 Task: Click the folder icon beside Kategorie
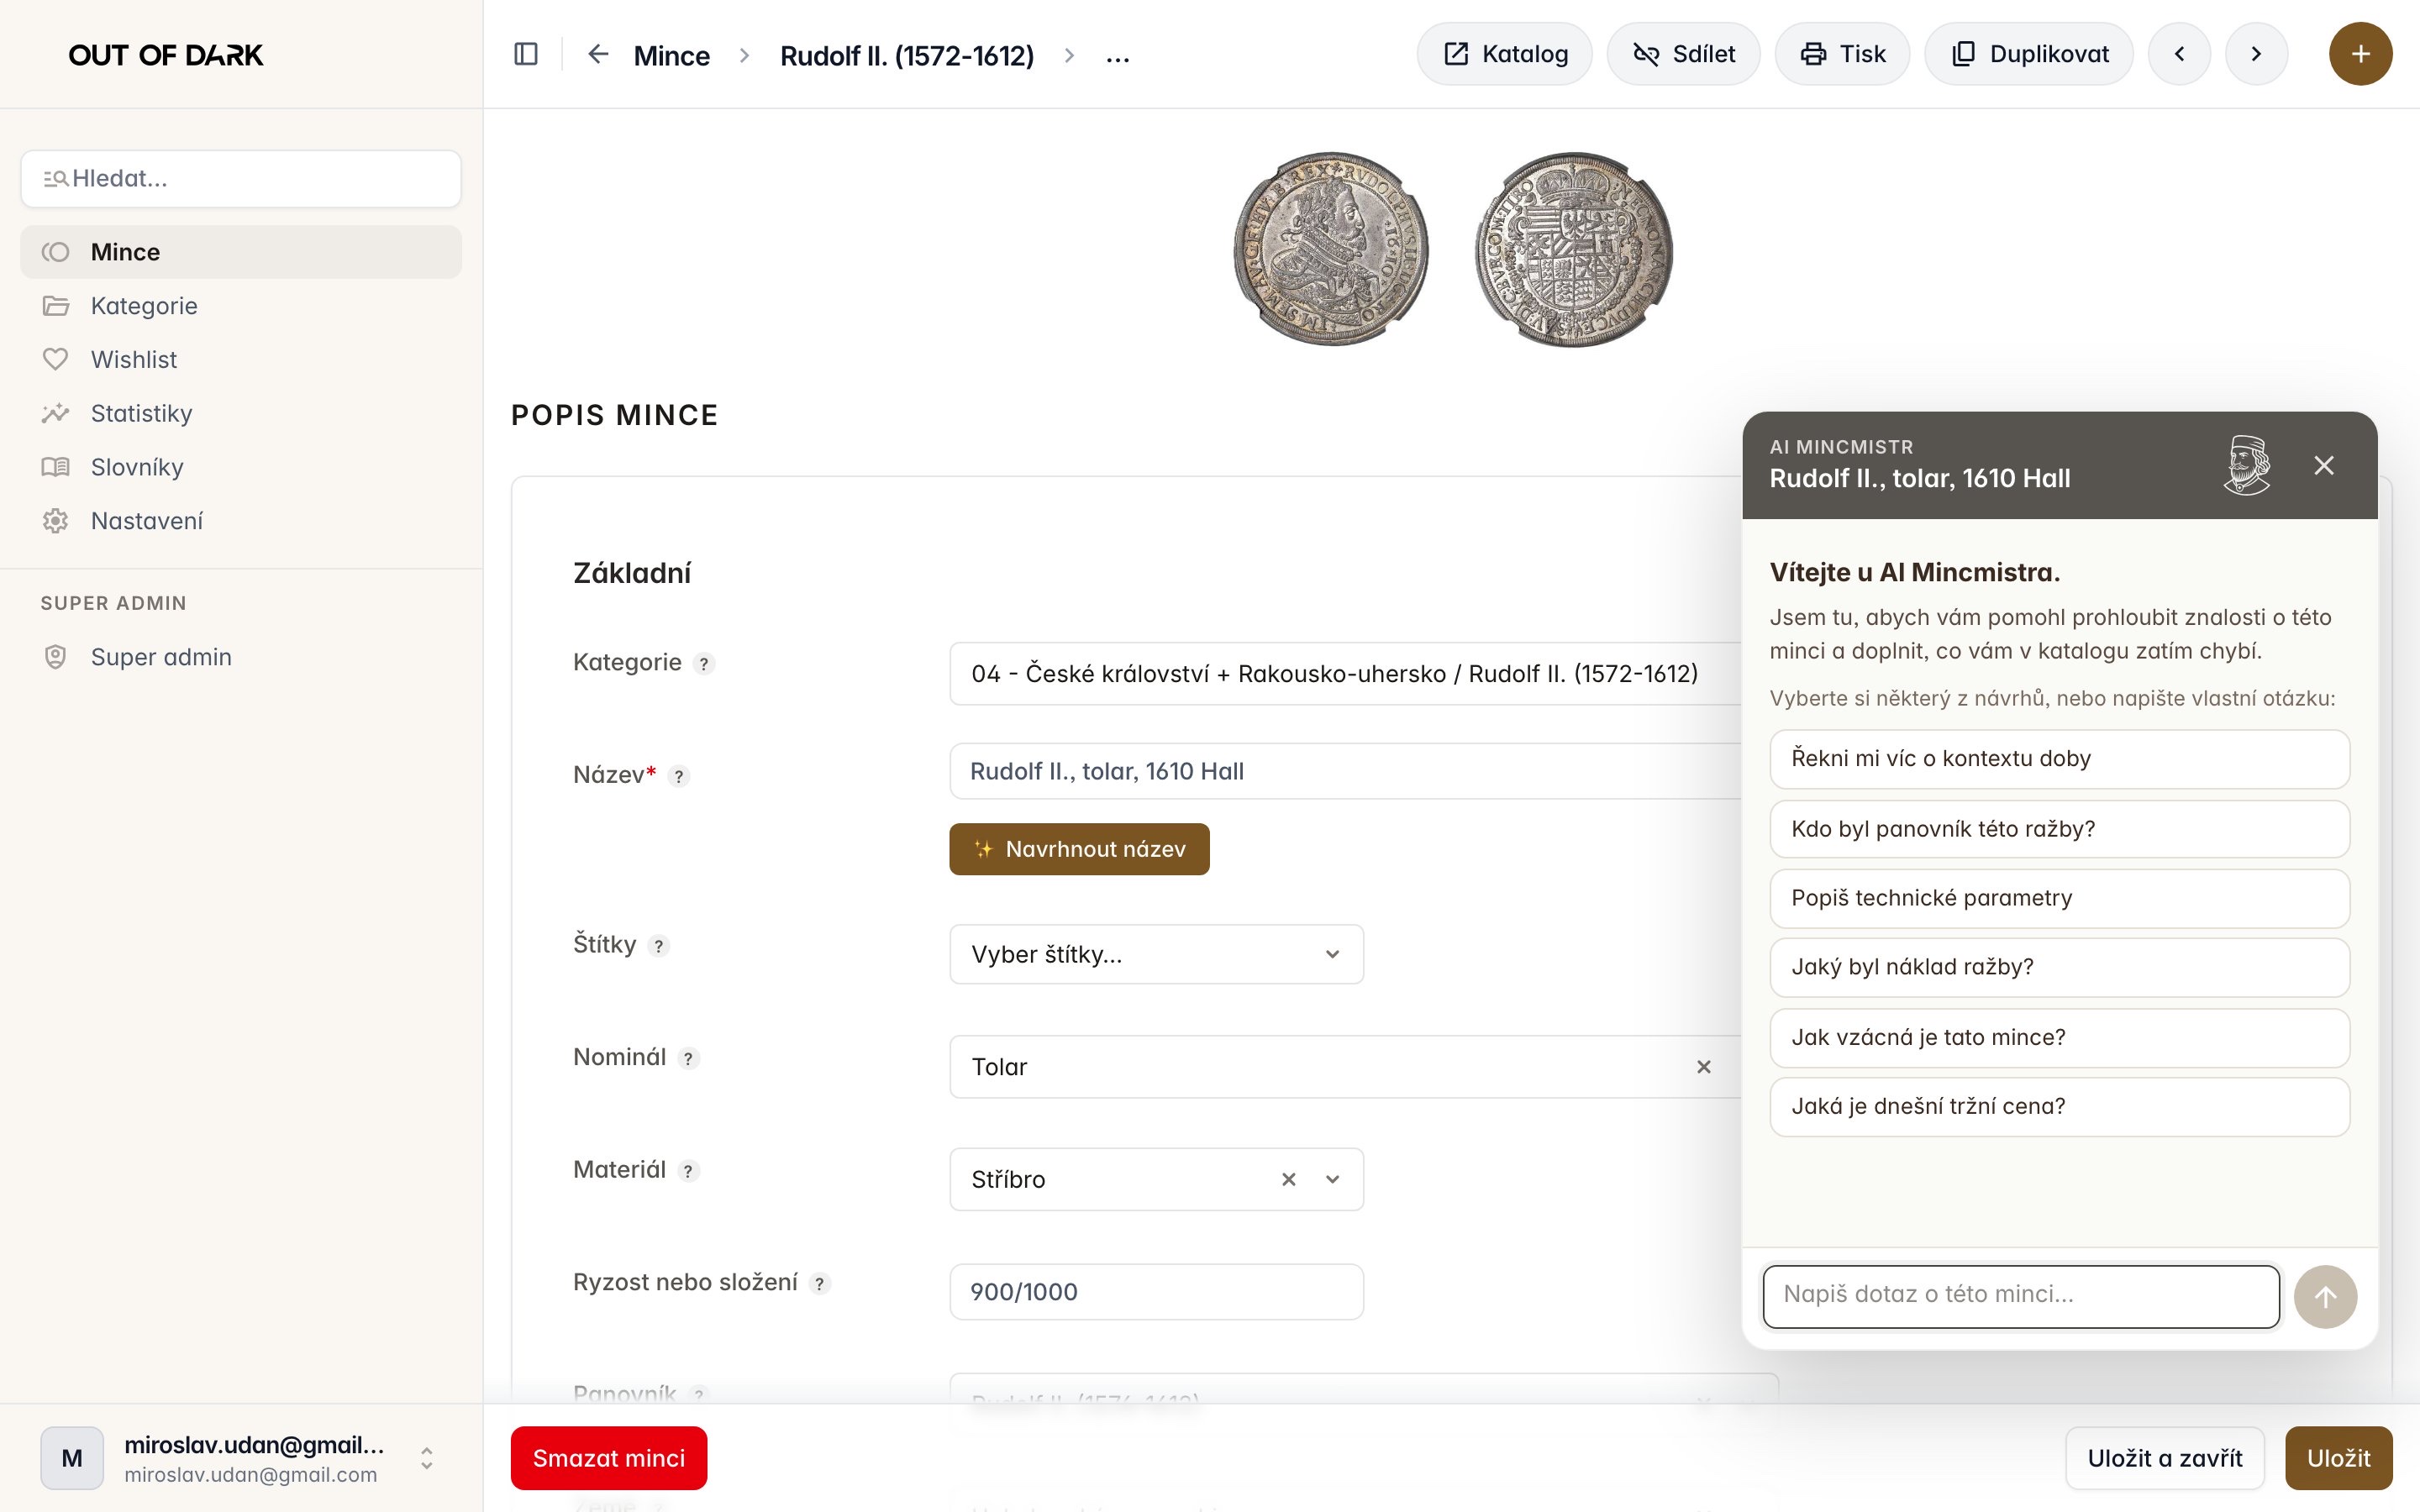pos(55,306)
